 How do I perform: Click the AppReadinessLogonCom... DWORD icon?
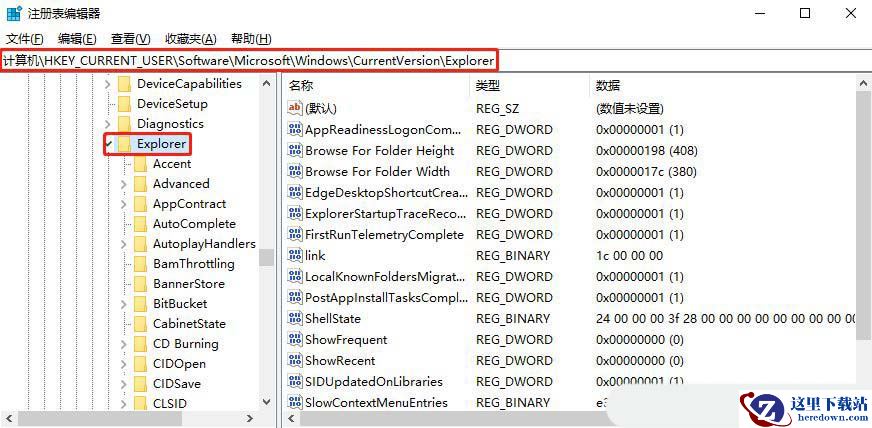pos(295,130)
